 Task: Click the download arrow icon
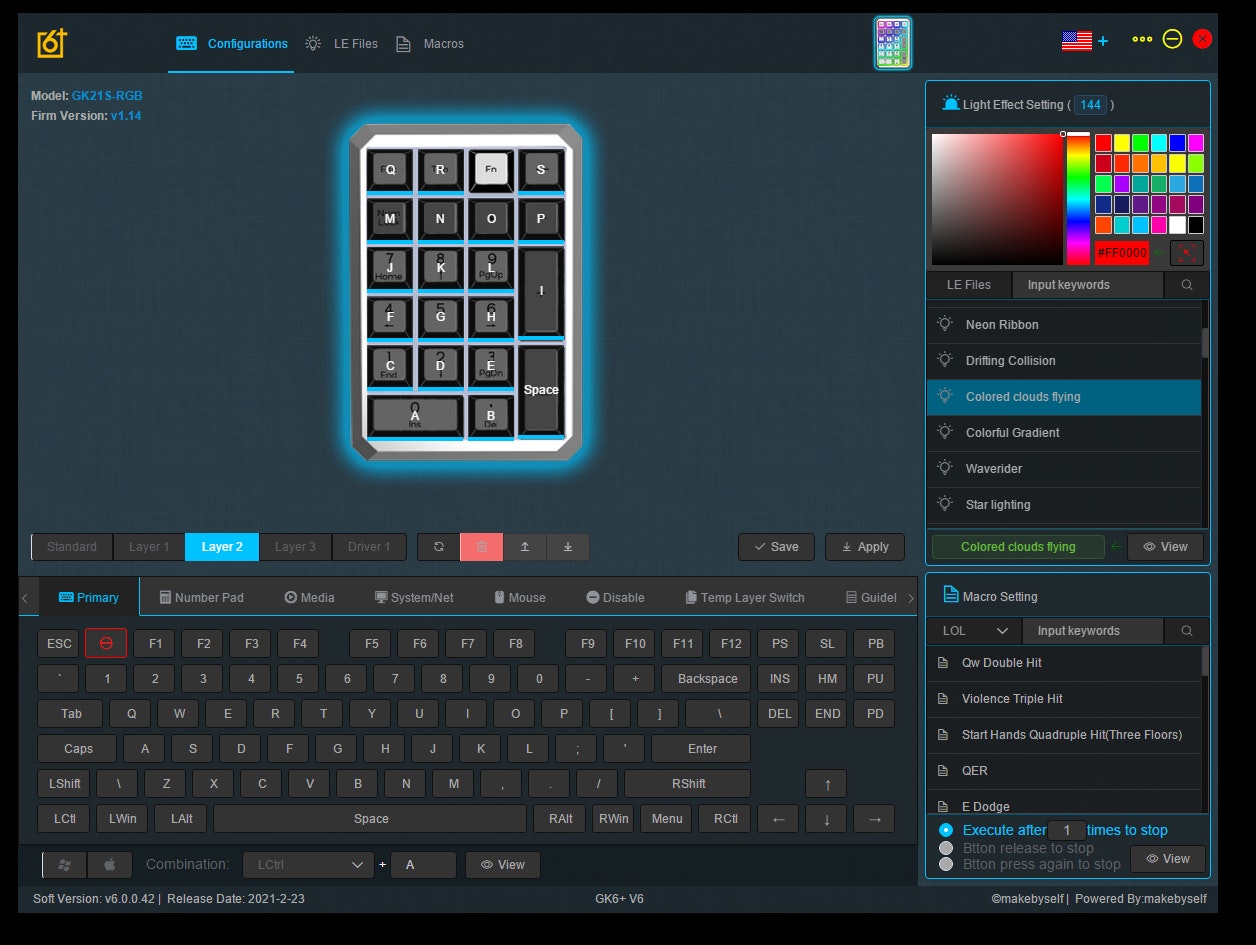pos(567,547)
